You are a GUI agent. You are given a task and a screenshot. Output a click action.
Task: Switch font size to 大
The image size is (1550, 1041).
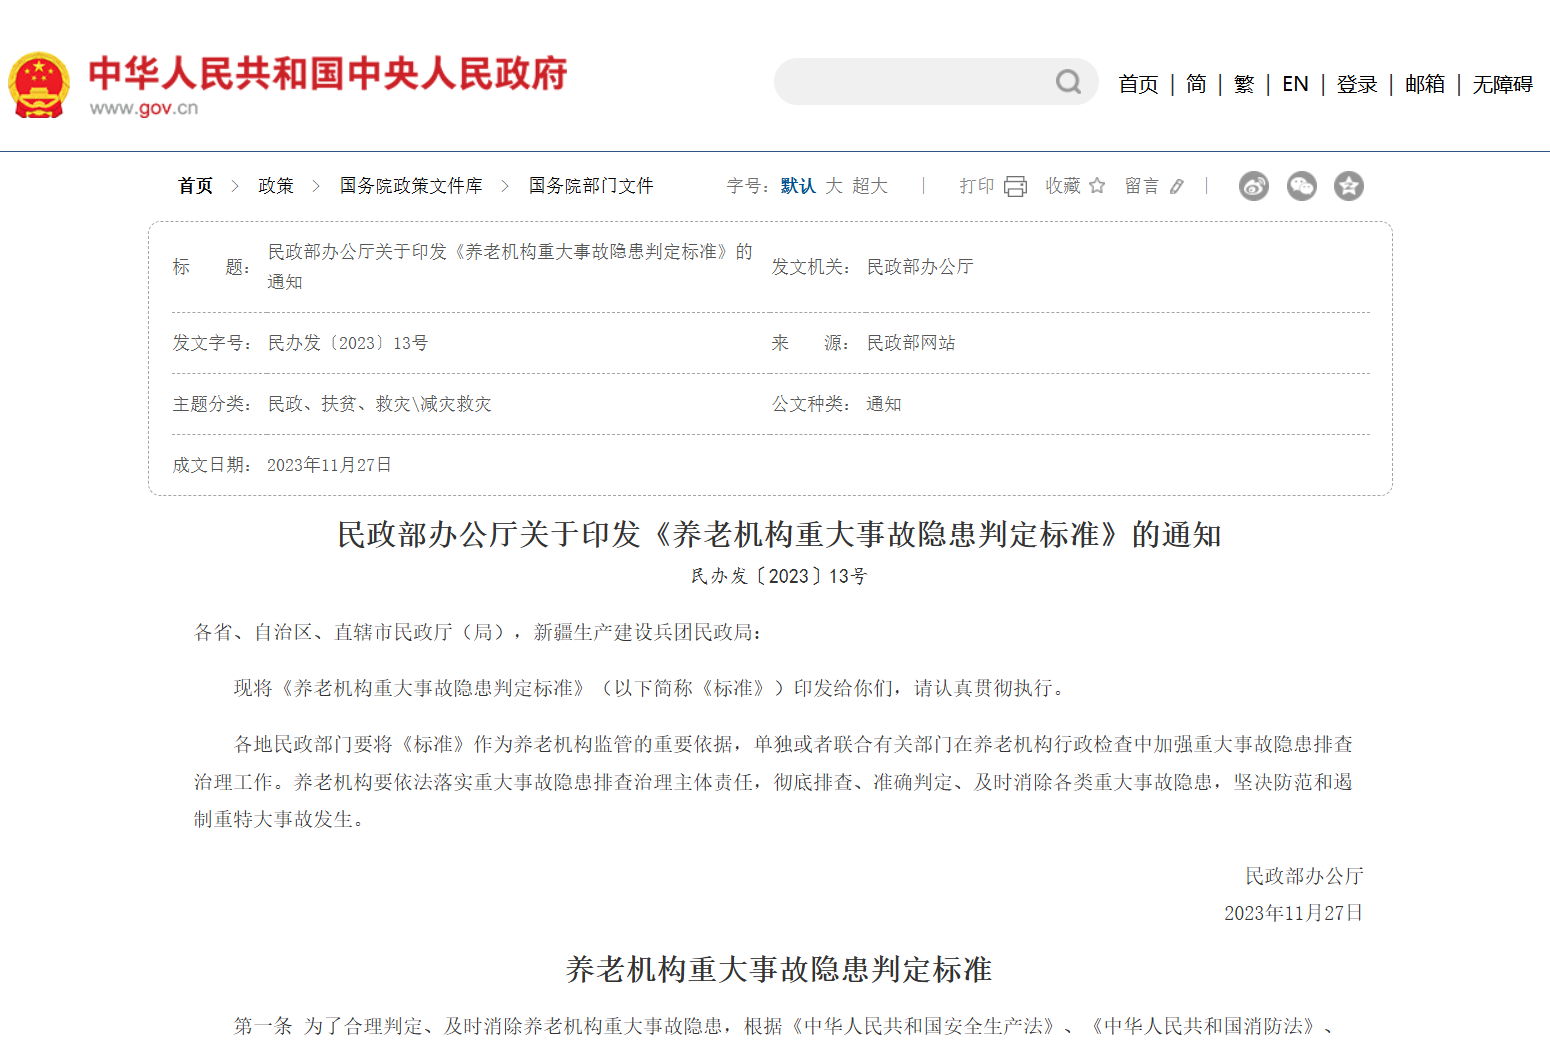click(833, 186)
